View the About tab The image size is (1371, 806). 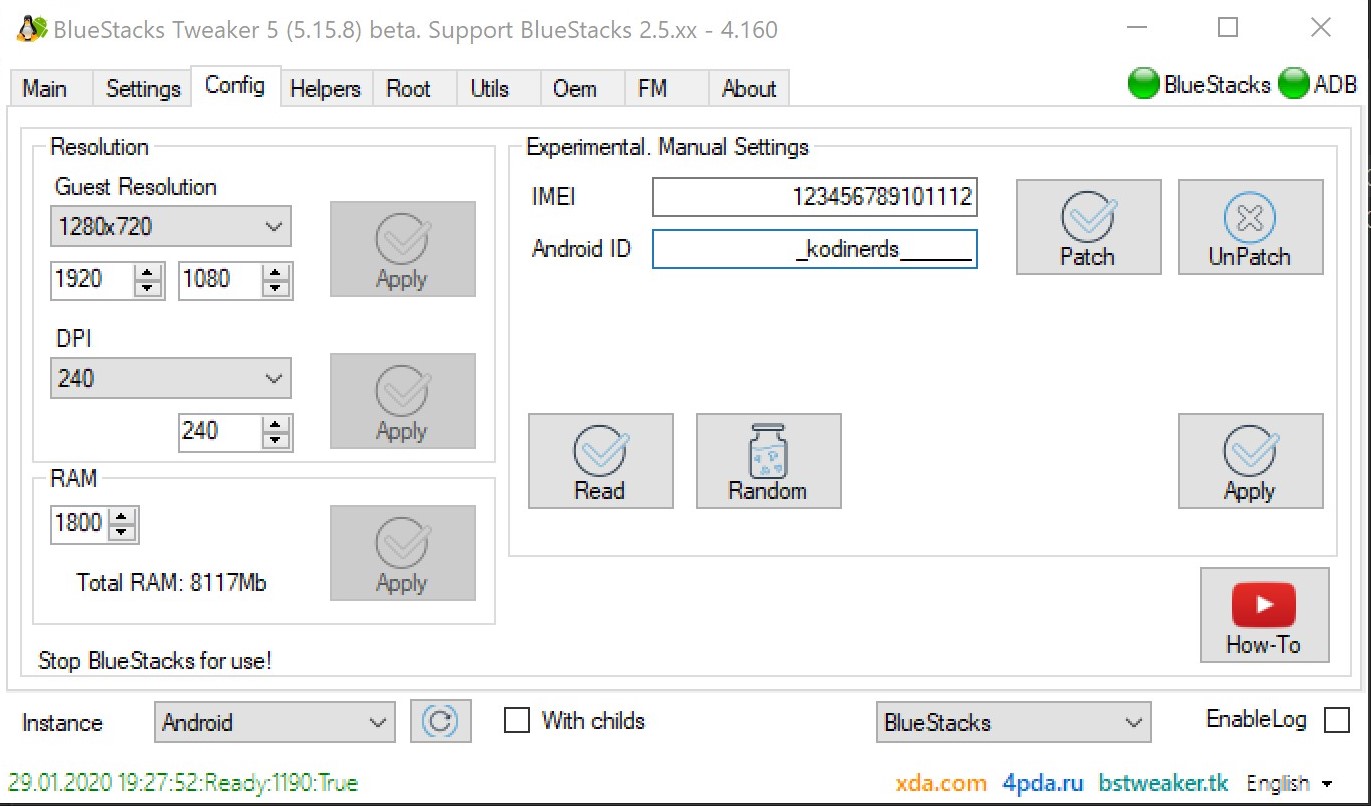pos(749,89)
